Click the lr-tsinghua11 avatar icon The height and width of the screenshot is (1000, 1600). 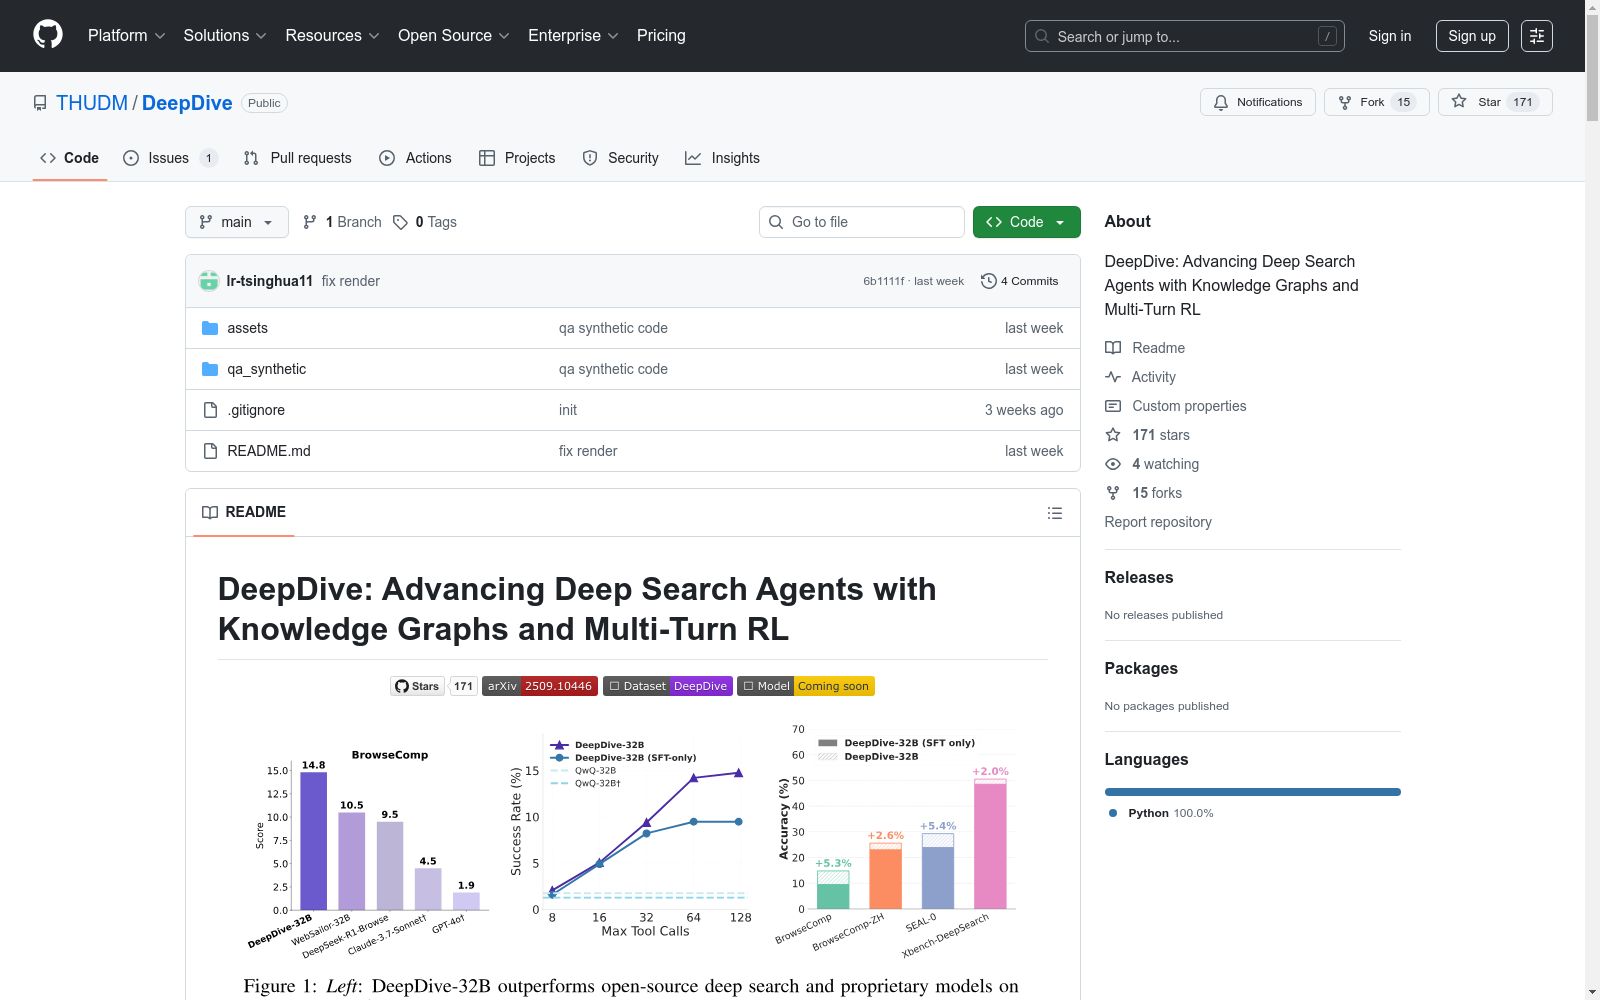[209, 281]
